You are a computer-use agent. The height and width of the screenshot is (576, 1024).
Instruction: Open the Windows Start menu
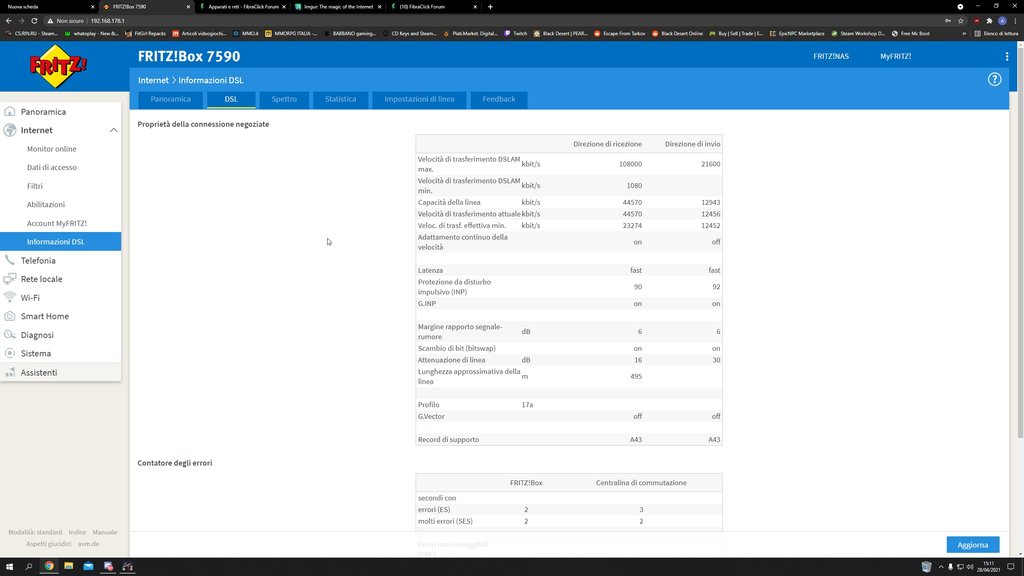(x=9, y=566)
